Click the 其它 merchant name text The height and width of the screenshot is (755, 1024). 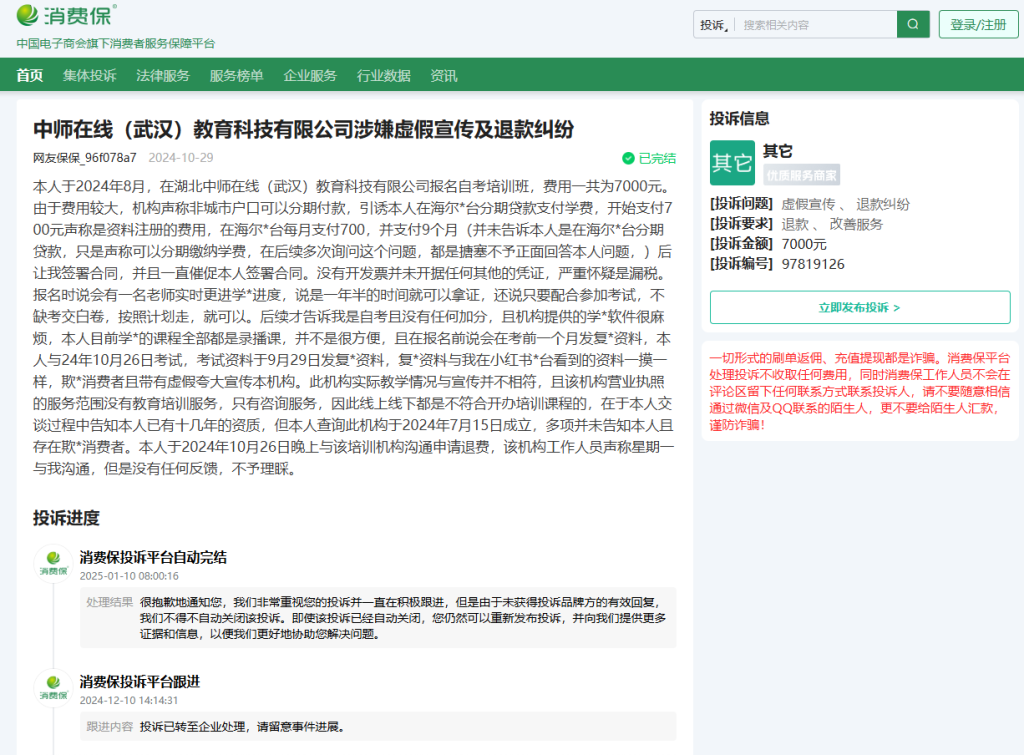point(778,151)
